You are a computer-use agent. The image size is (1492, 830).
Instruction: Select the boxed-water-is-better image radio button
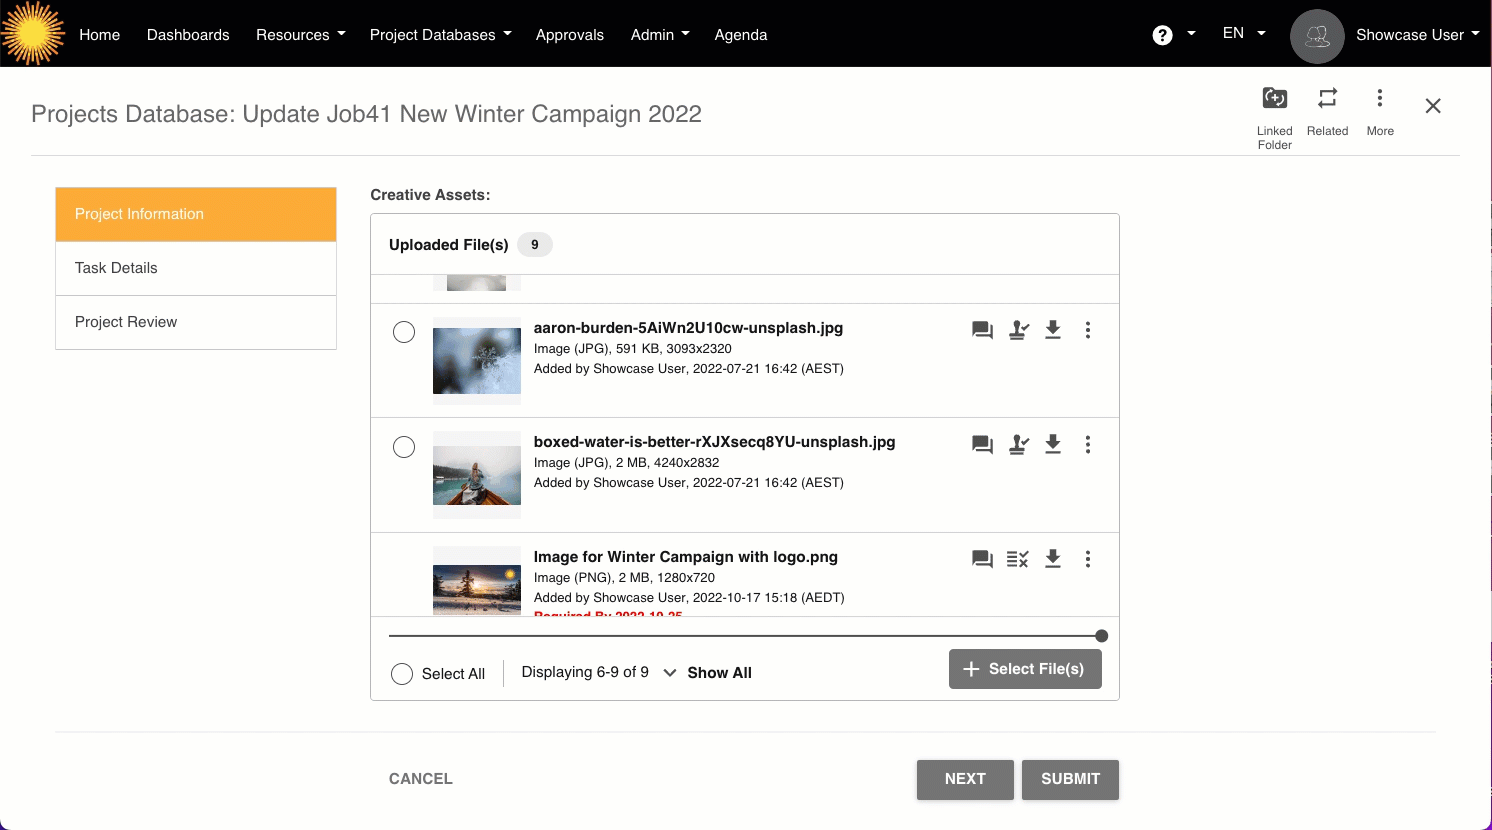tap(404, 447)
